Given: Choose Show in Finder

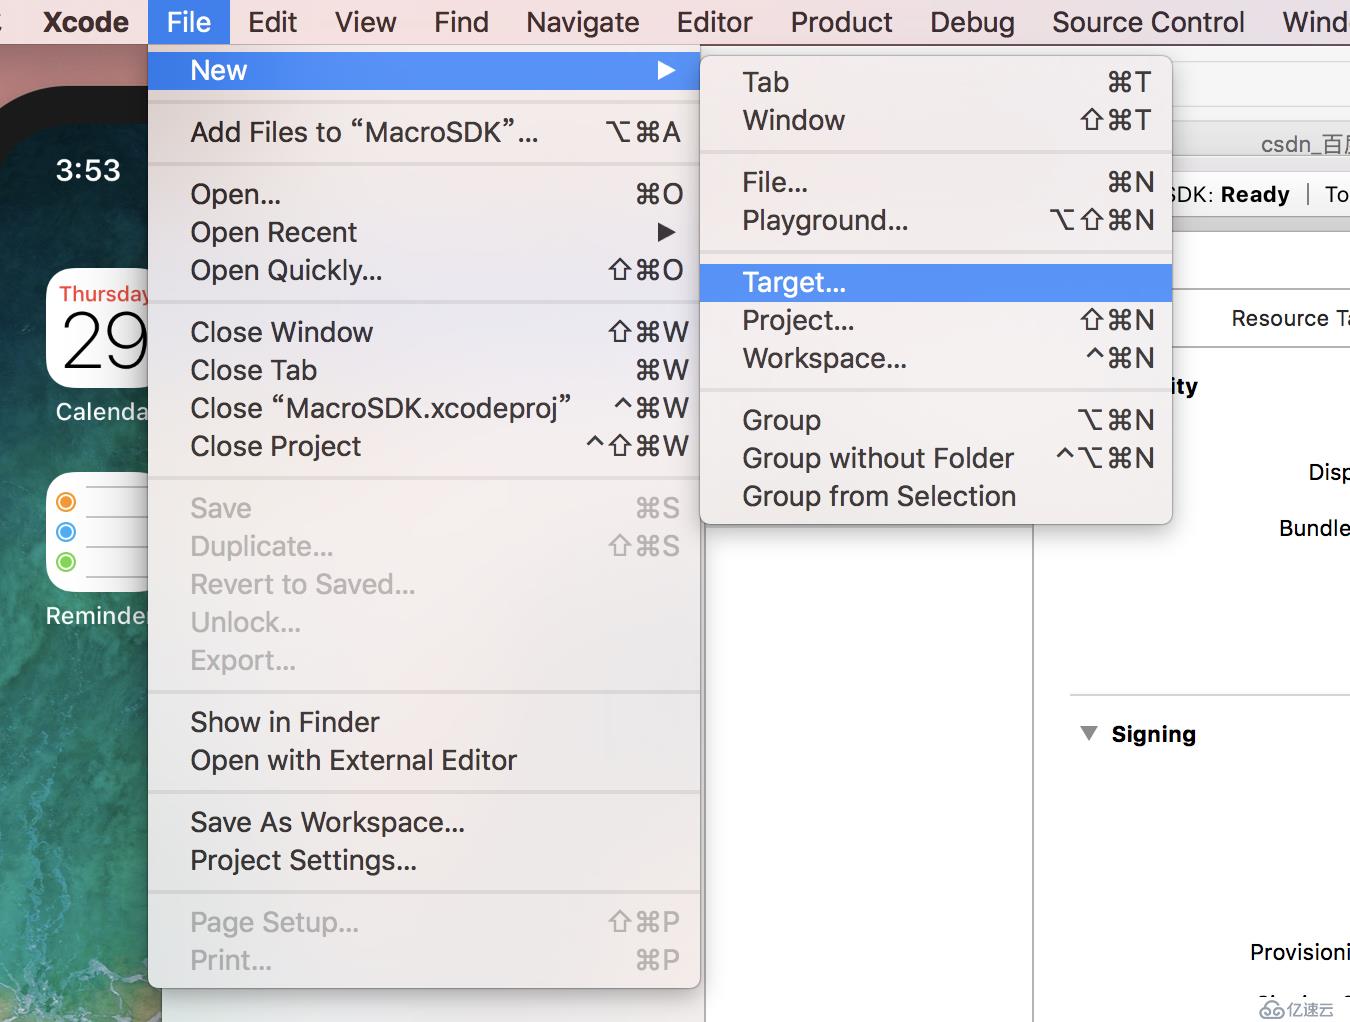Looking at the screenshot, I should pyautogui.click(x=424, y=722).
